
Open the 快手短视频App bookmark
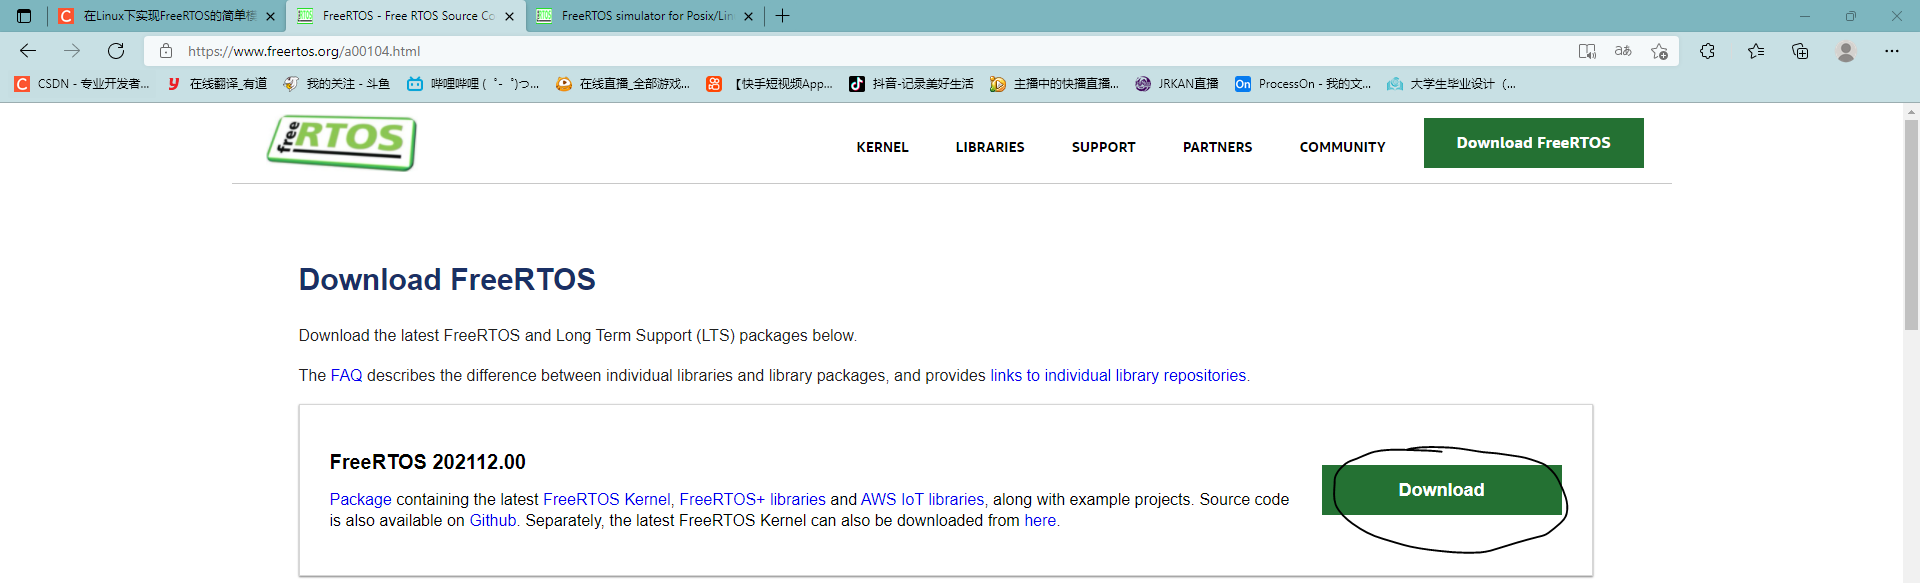pyautogui.click(x=769, y=84)
